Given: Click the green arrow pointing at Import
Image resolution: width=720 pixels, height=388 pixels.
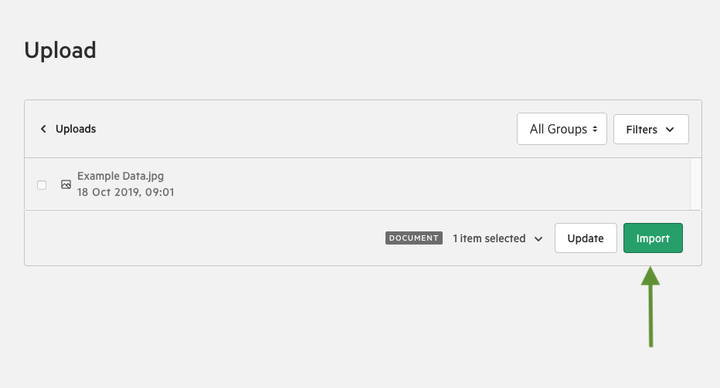Looking at the screenshot, I should click(x=650, y=307).
